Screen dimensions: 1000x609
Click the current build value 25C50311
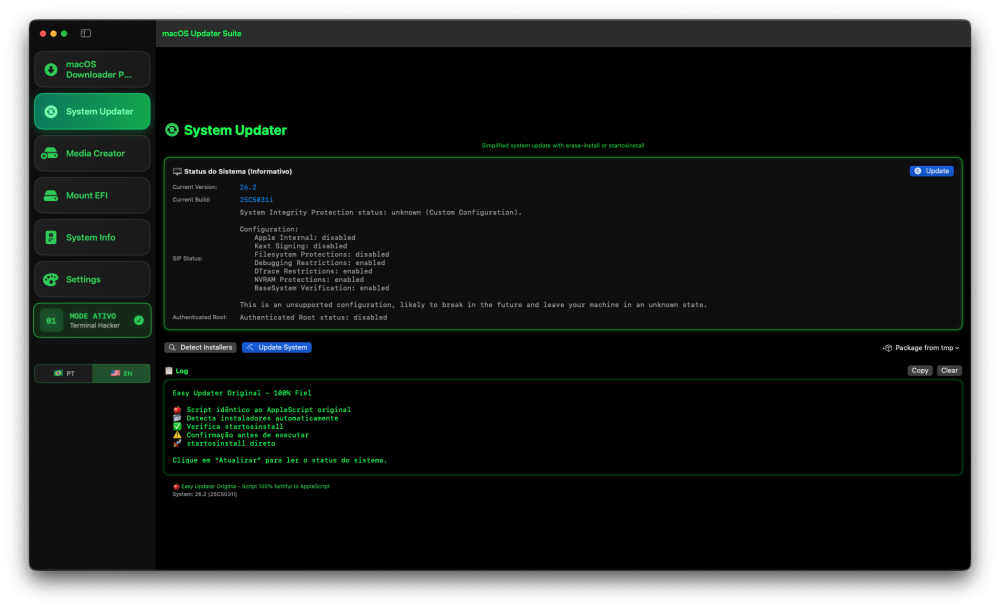click(x=256, y=200)
